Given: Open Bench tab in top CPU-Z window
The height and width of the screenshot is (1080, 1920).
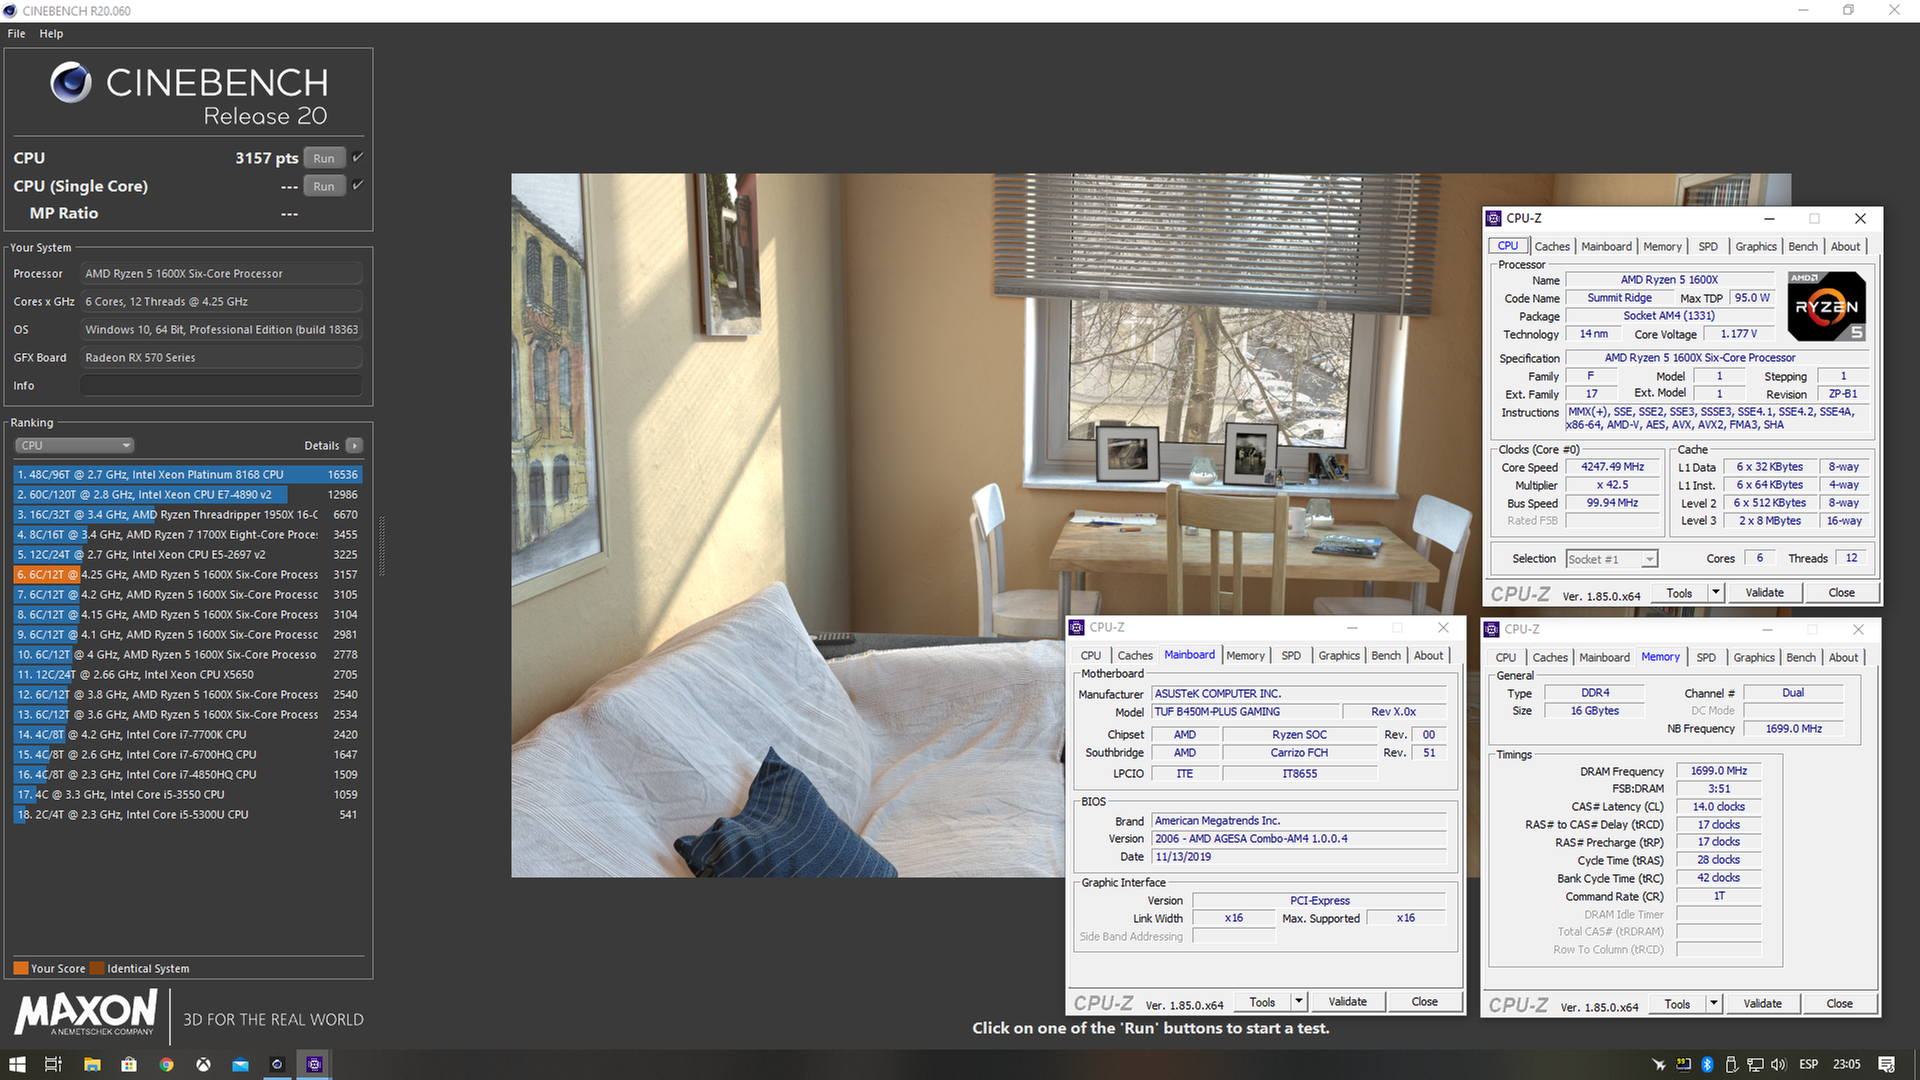Looking at the screenshot, I should tap(1803, 246).
